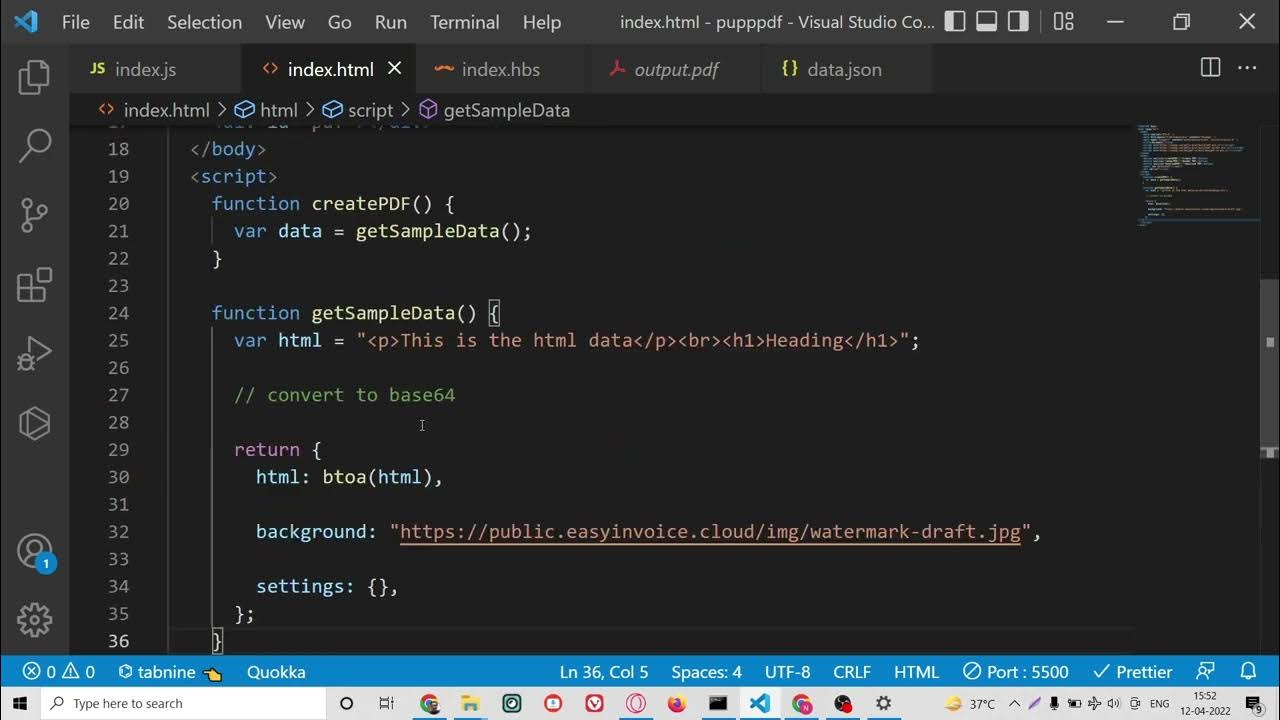Change the HTML language mode selector
Viewport: 1280px width, 720px height.
916,672
